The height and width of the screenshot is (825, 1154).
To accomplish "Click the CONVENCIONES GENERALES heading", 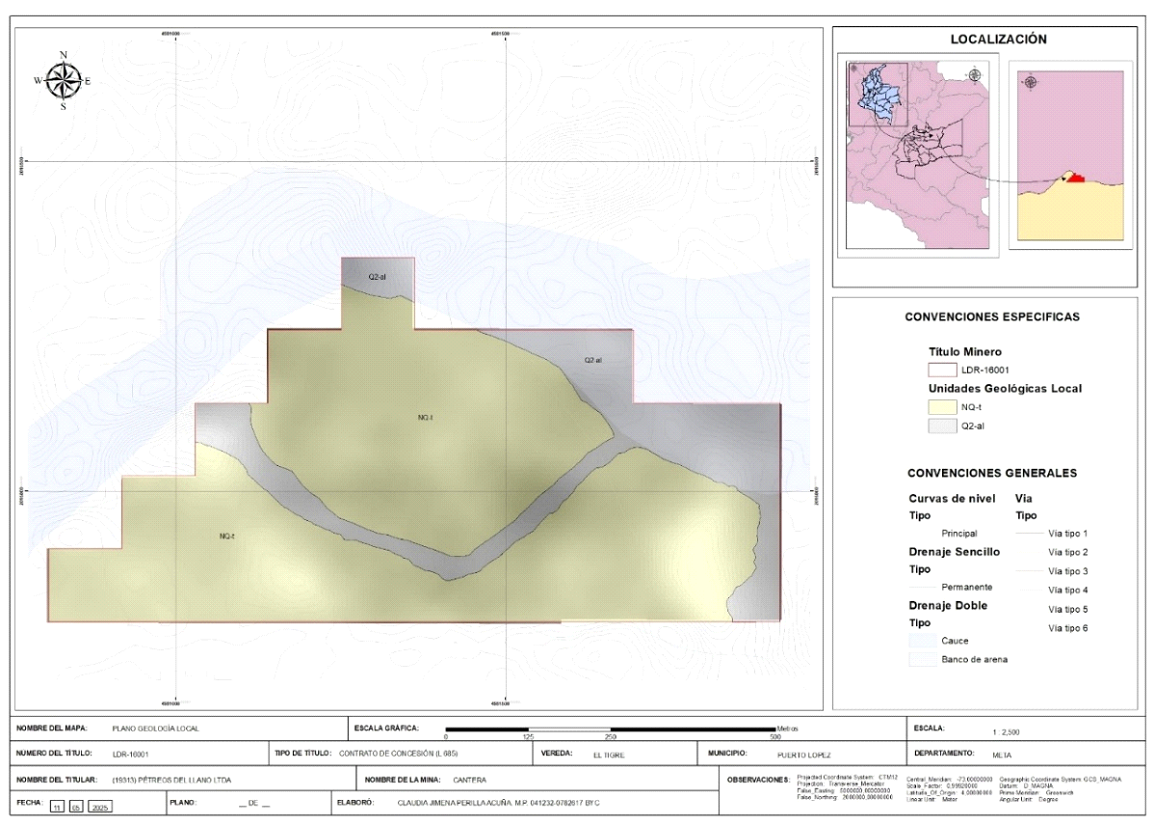I will [993, 471].
